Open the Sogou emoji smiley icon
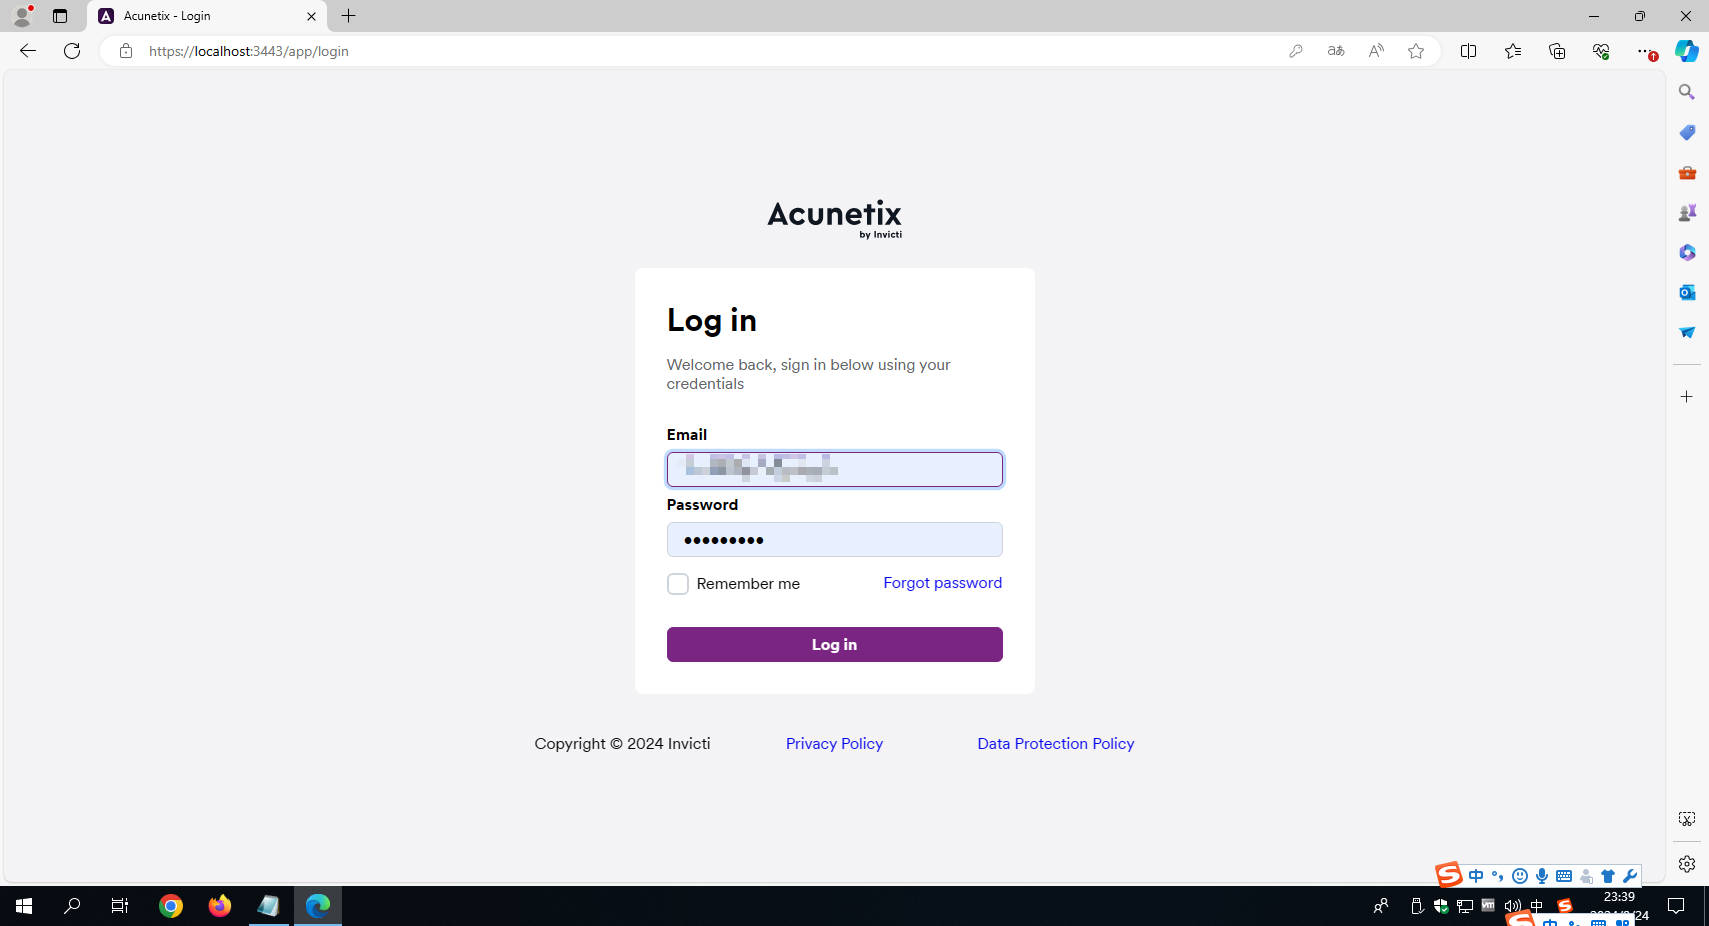This screenshot has height=926, width=1709. tap(1520, 876)
